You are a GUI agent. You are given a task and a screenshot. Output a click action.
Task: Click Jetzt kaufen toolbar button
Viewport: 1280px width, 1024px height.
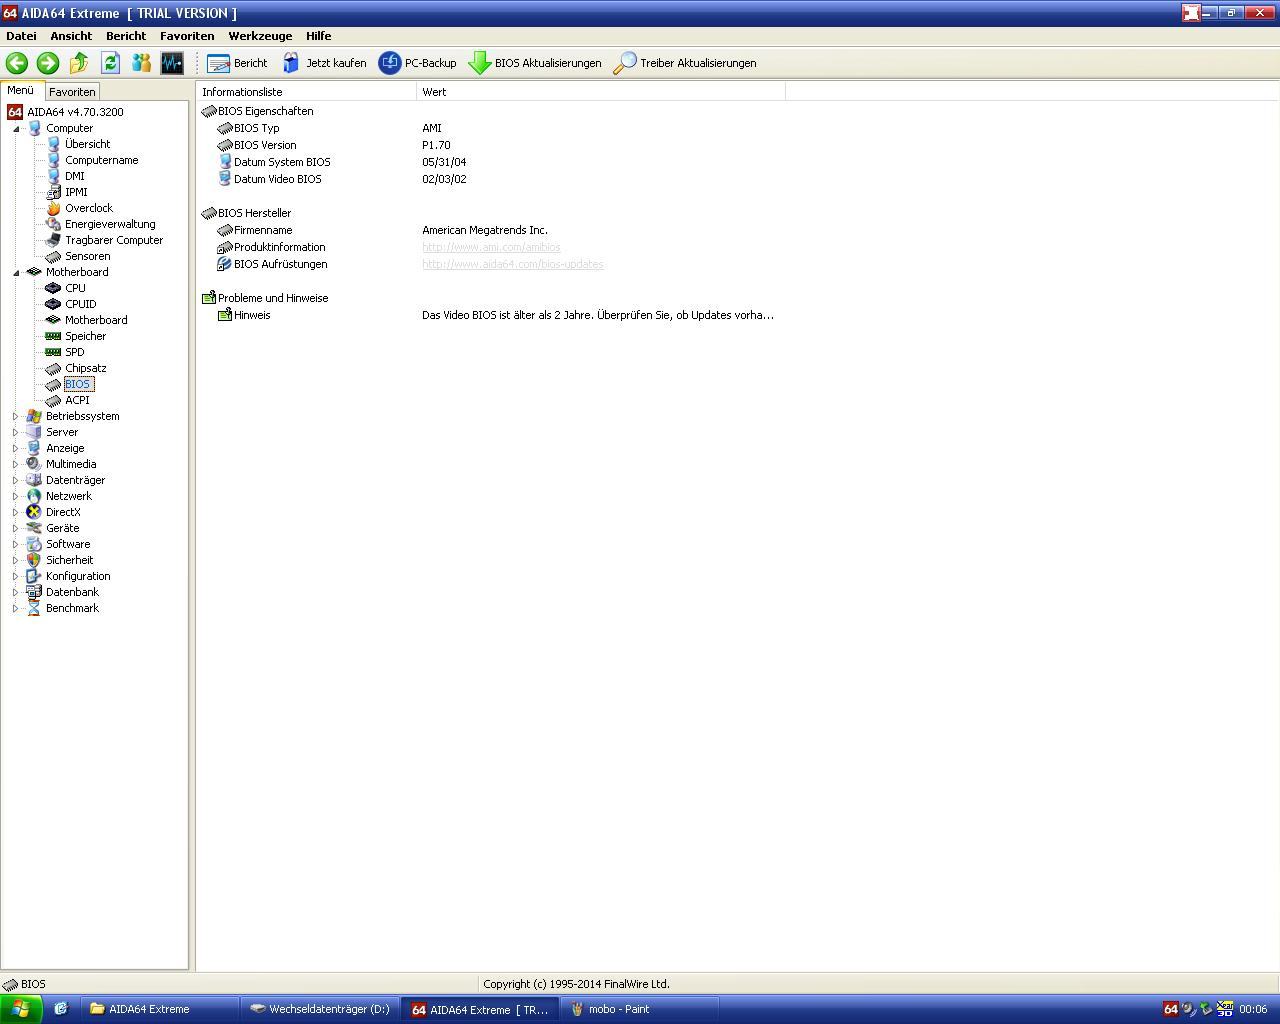[324, 63]
